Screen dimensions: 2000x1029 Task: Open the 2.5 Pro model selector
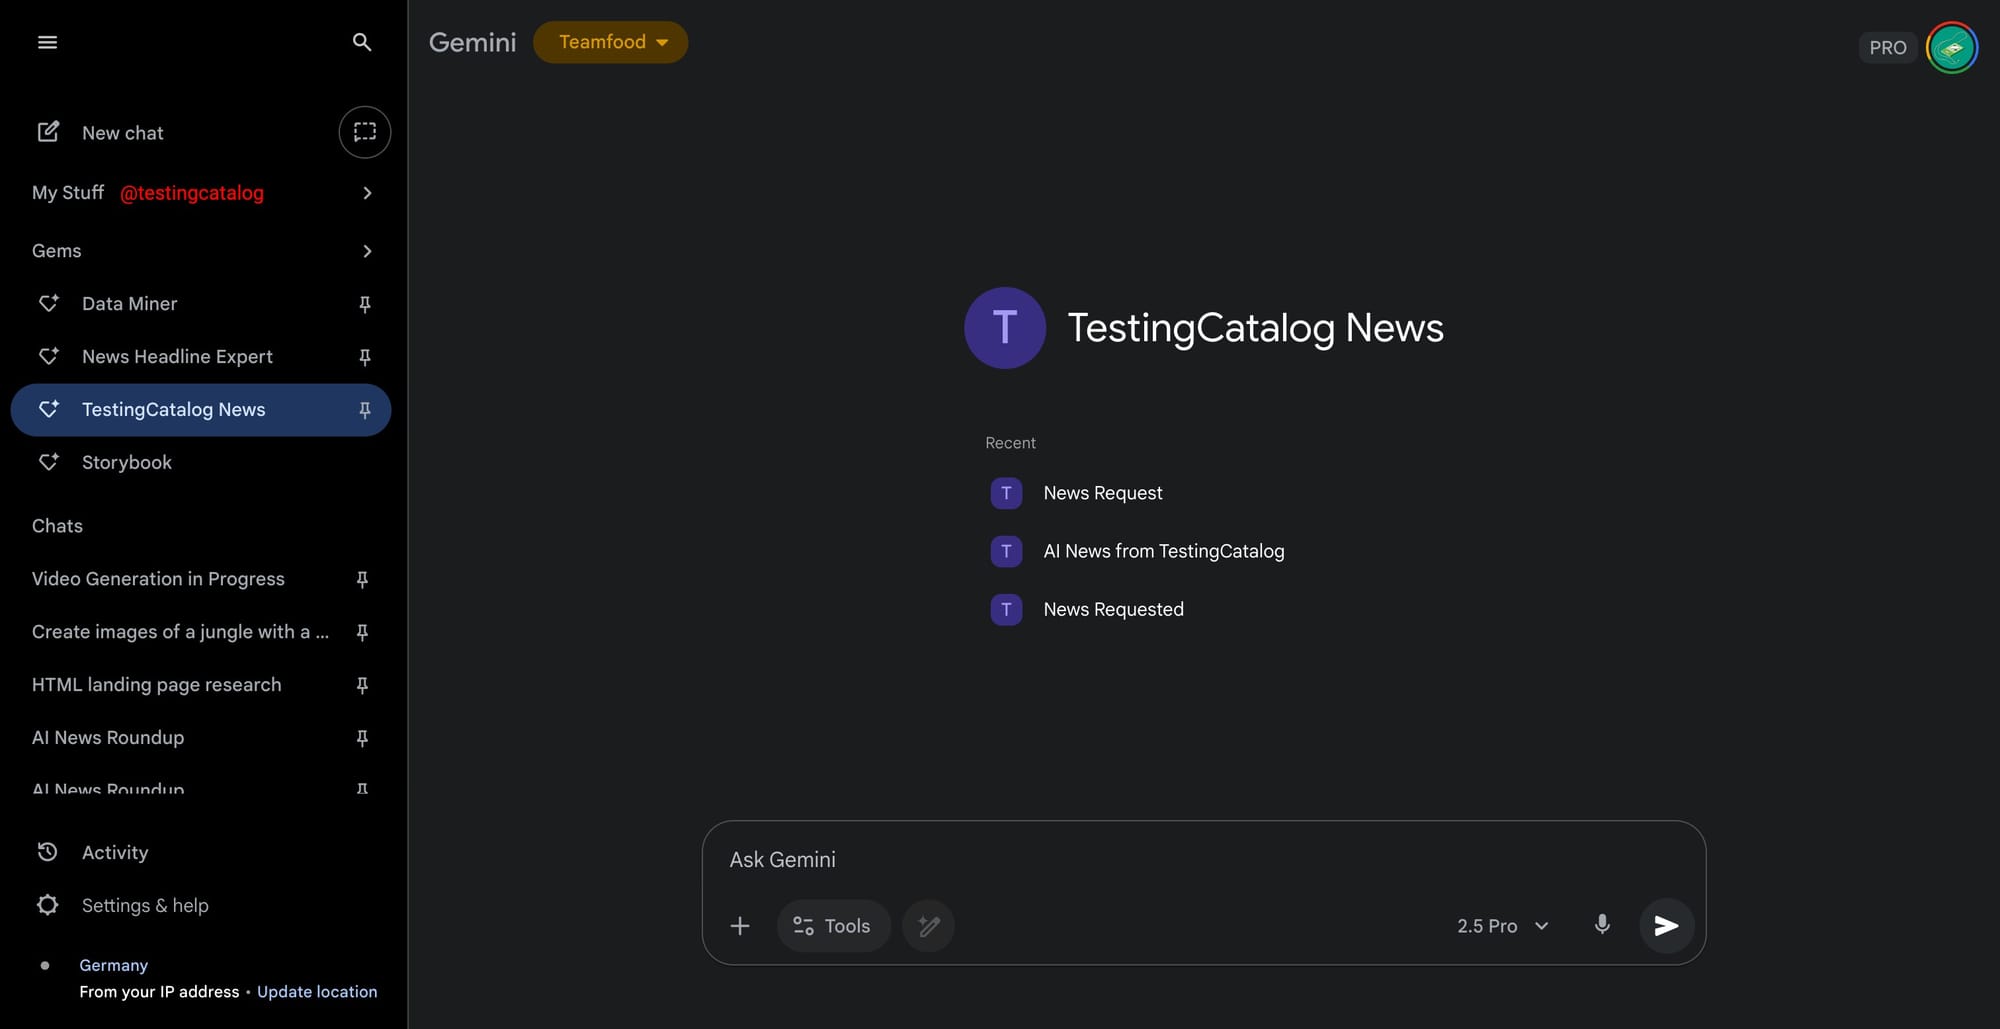[1502, 926]
